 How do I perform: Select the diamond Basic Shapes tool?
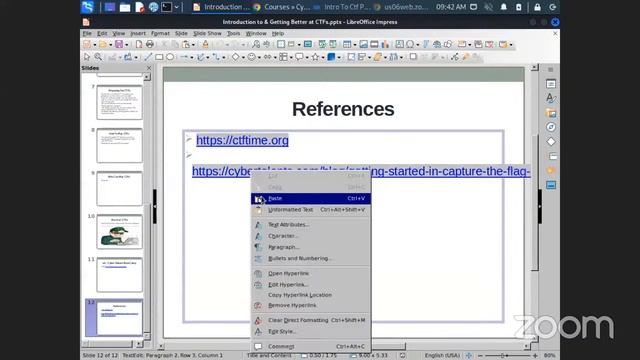[236, 57]
